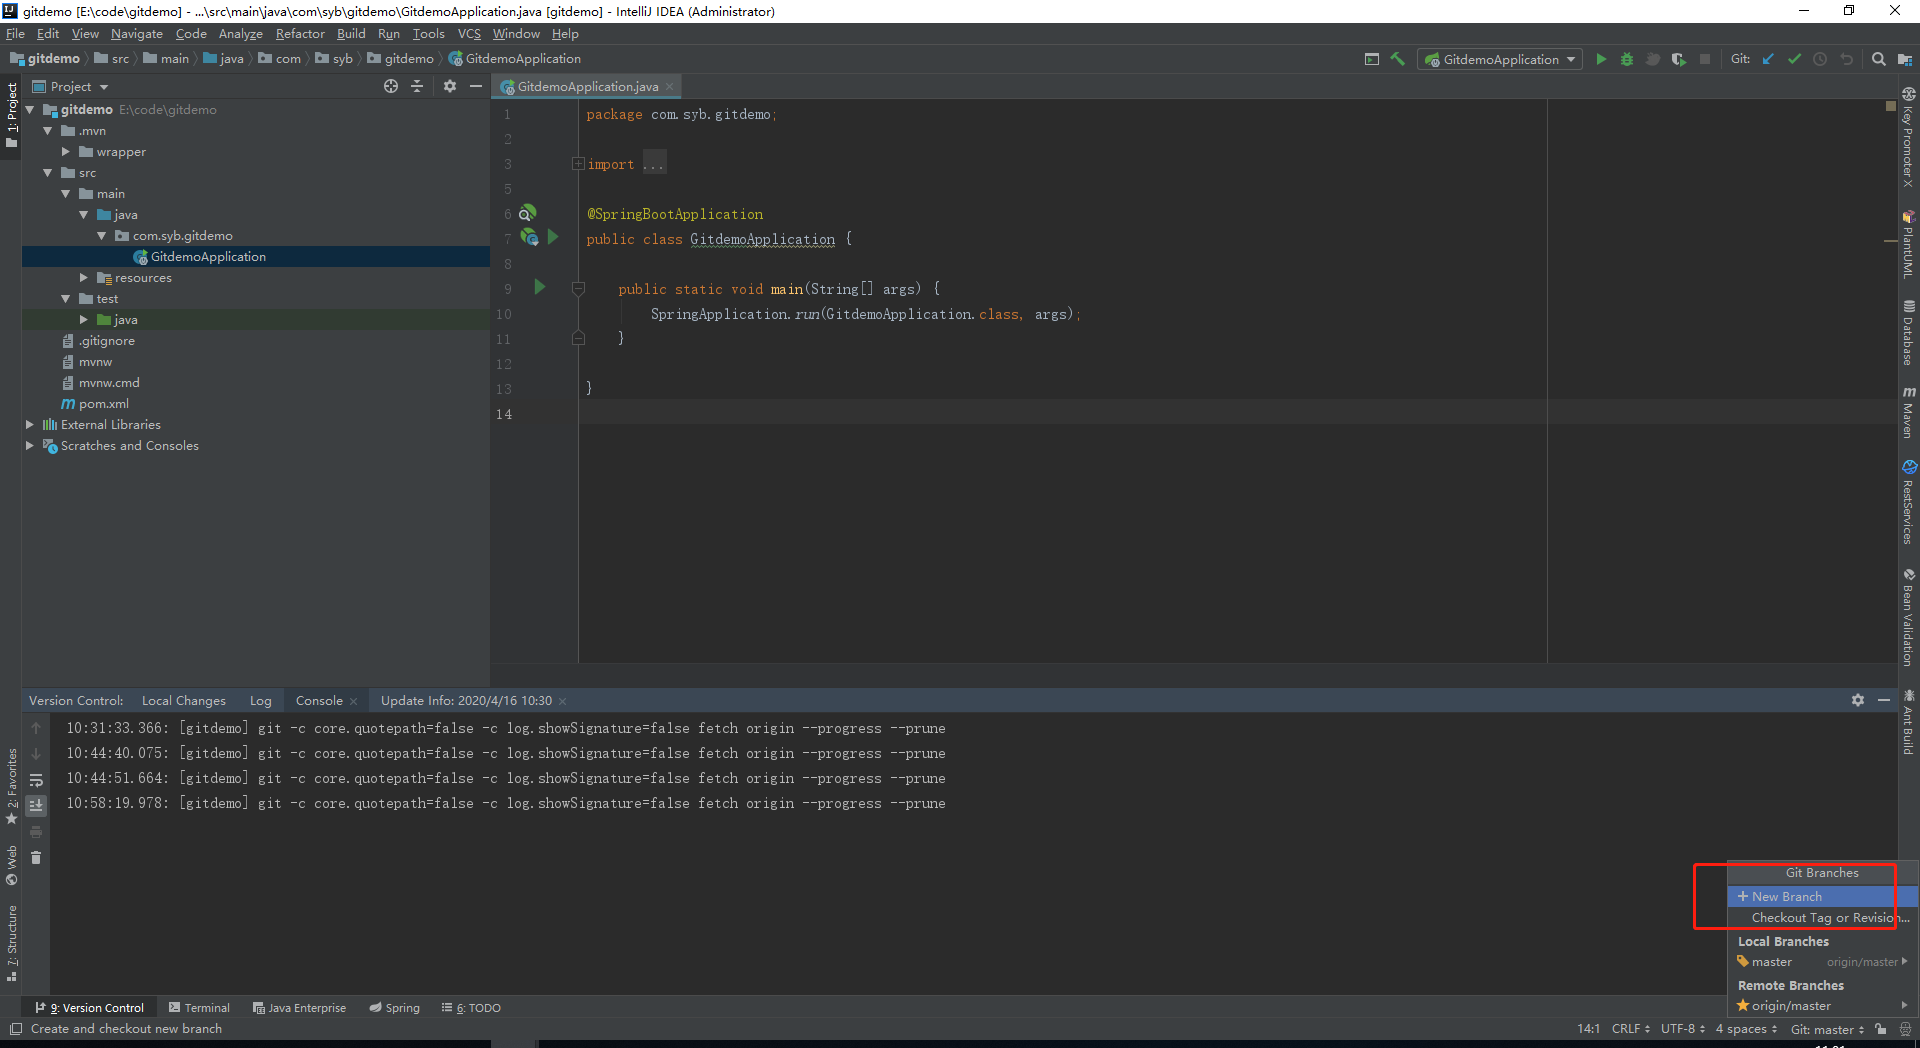Print console output with printer icon

click(36, 831)
